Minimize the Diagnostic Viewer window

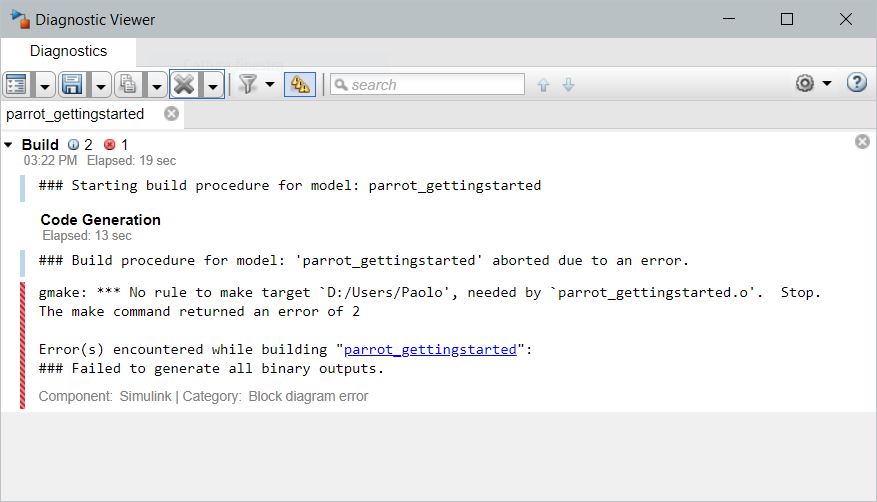(x=729, y=19)
